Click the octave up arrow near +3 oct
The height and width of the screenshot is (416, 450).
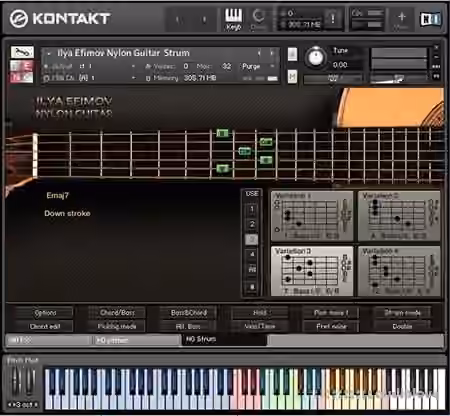click(x=36, y=405)
